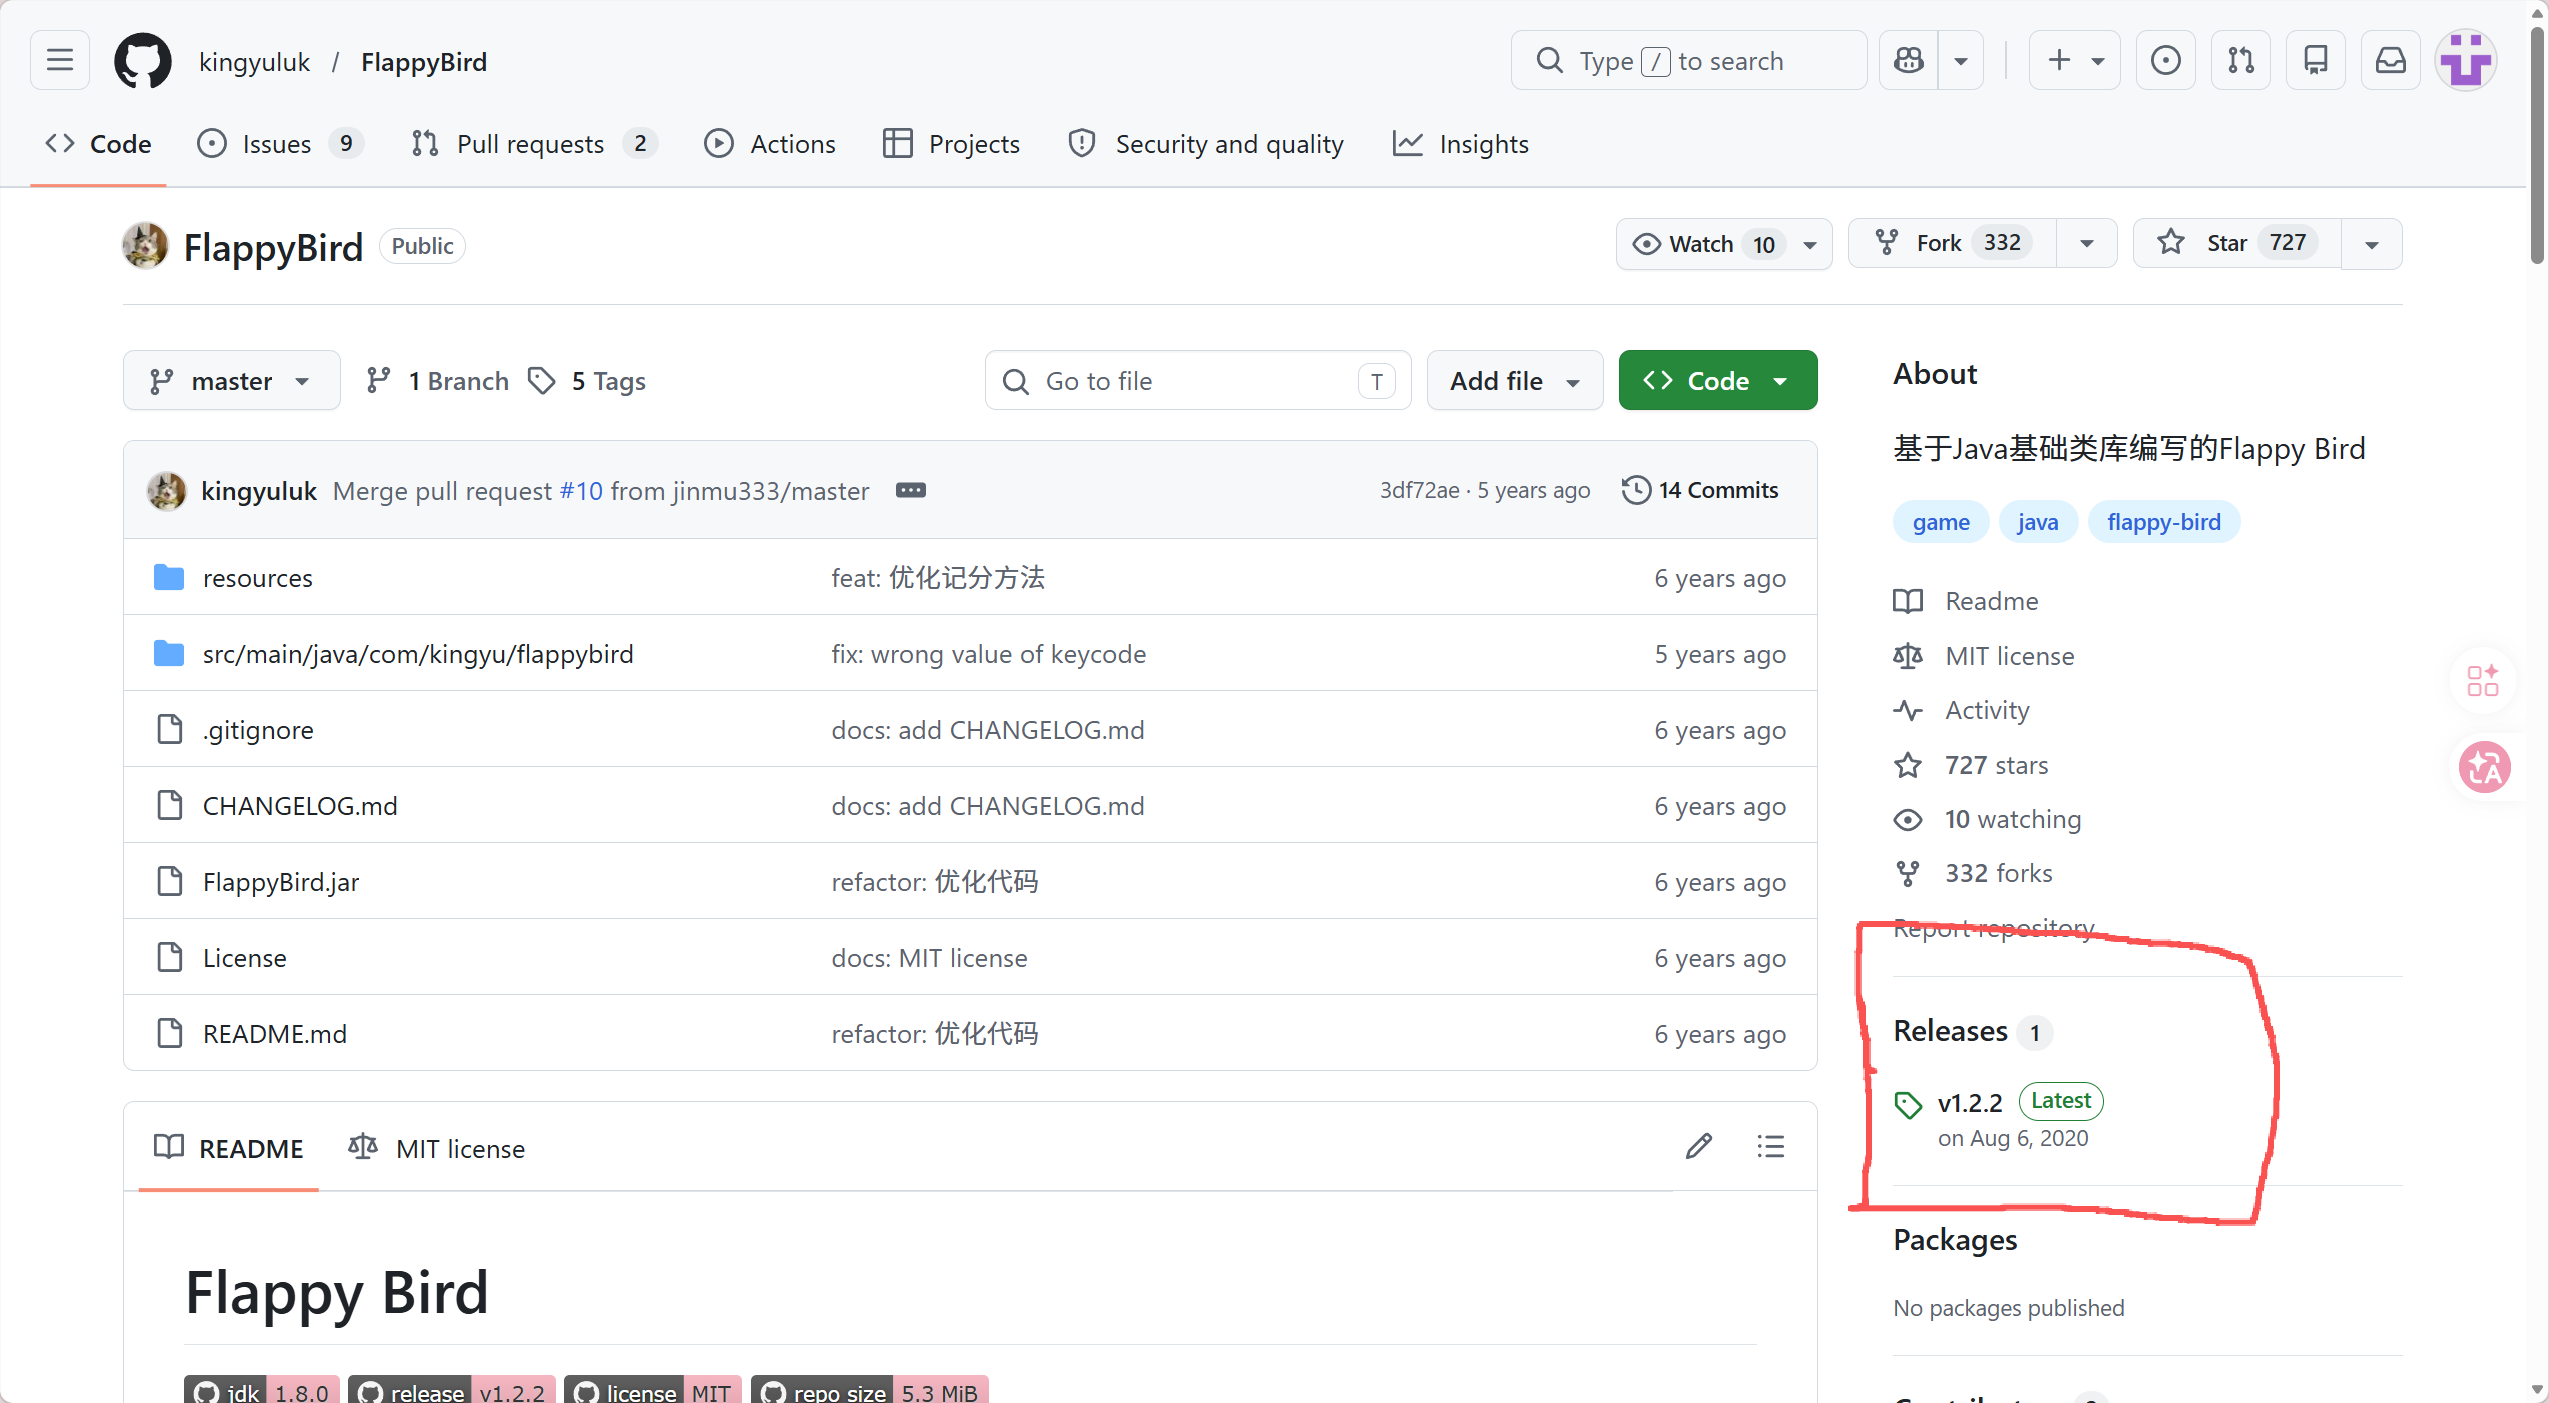Screen dimensions: 2549x1403
Task: Switch to the Issues tab
Action: click(x=281, y=144)
